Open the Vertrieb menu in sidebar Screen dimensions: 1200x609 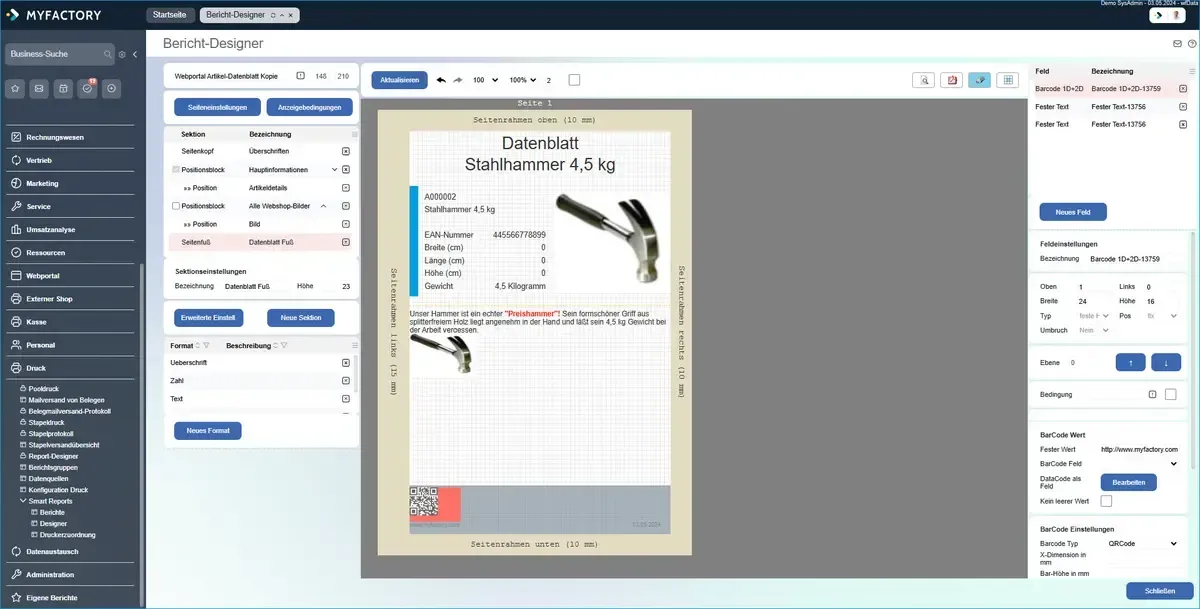click(40, 160)
